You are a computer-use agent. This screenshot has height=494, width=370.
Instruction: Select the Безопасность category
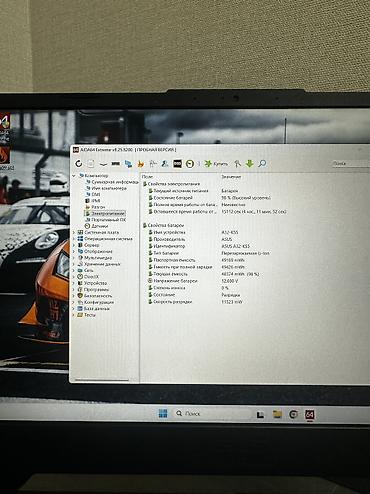pos(95,296)
